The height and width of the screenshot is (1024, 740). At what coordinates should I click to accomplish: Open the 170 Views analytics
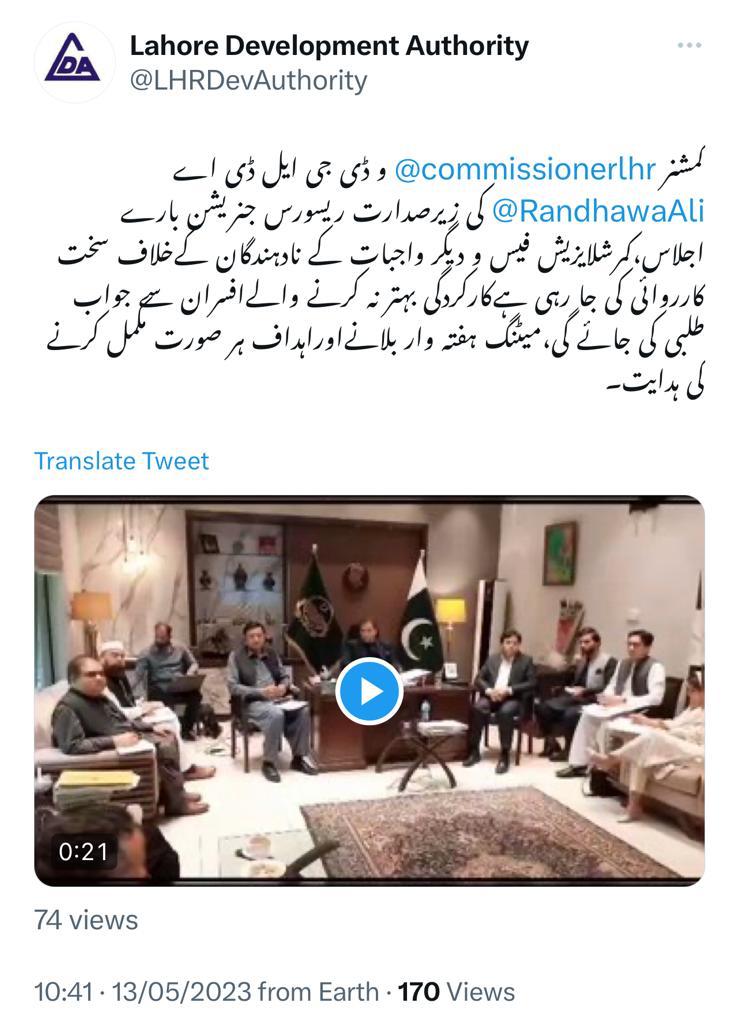click(x=457, y=991)
